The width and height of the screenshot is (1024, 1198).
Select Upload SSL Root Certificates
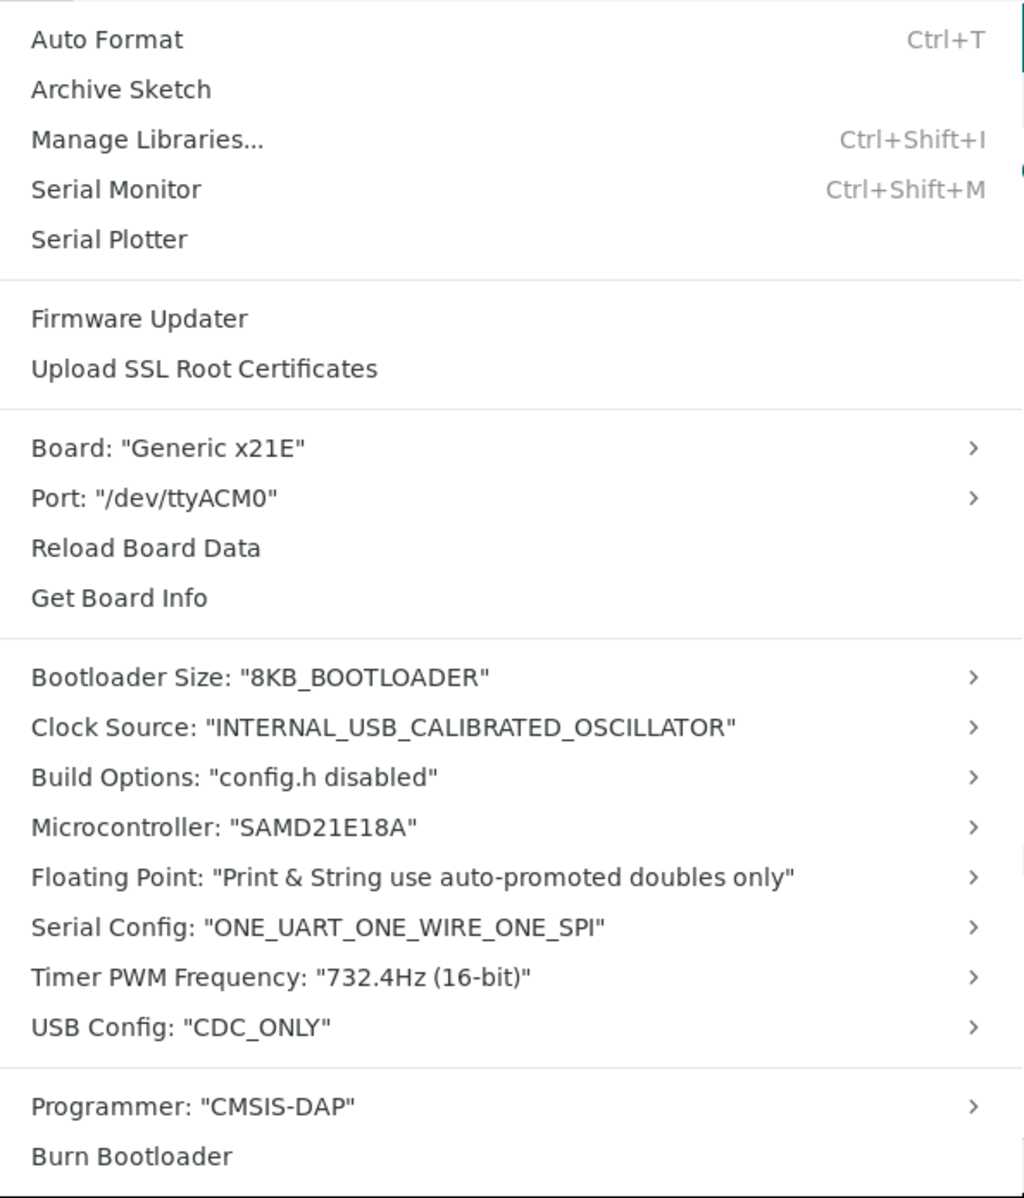point(204,368)
